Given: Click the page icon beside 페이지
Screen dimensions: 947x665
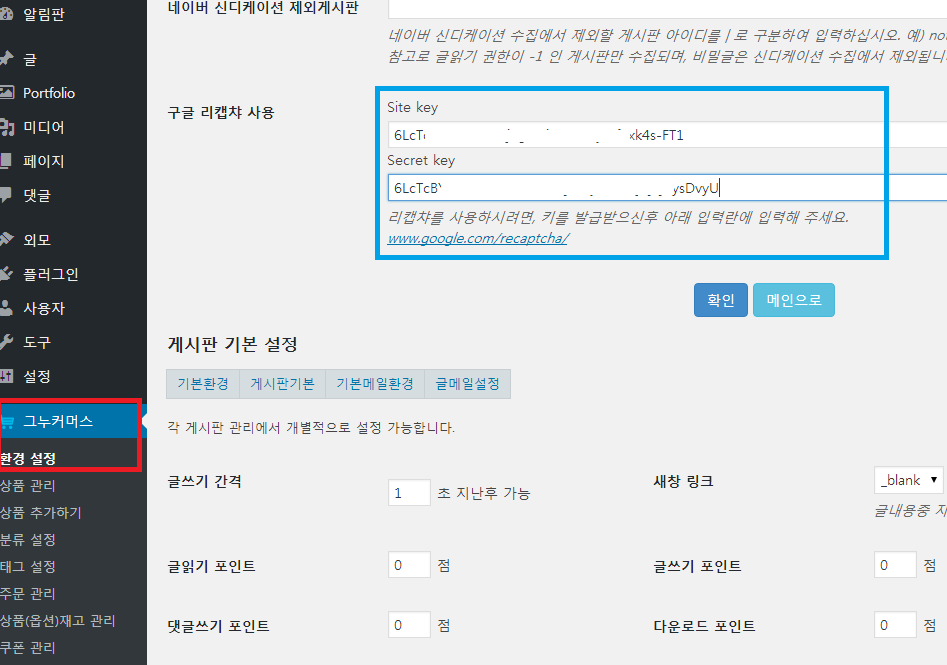Looking at the screenshot, I should coord(5,161).
